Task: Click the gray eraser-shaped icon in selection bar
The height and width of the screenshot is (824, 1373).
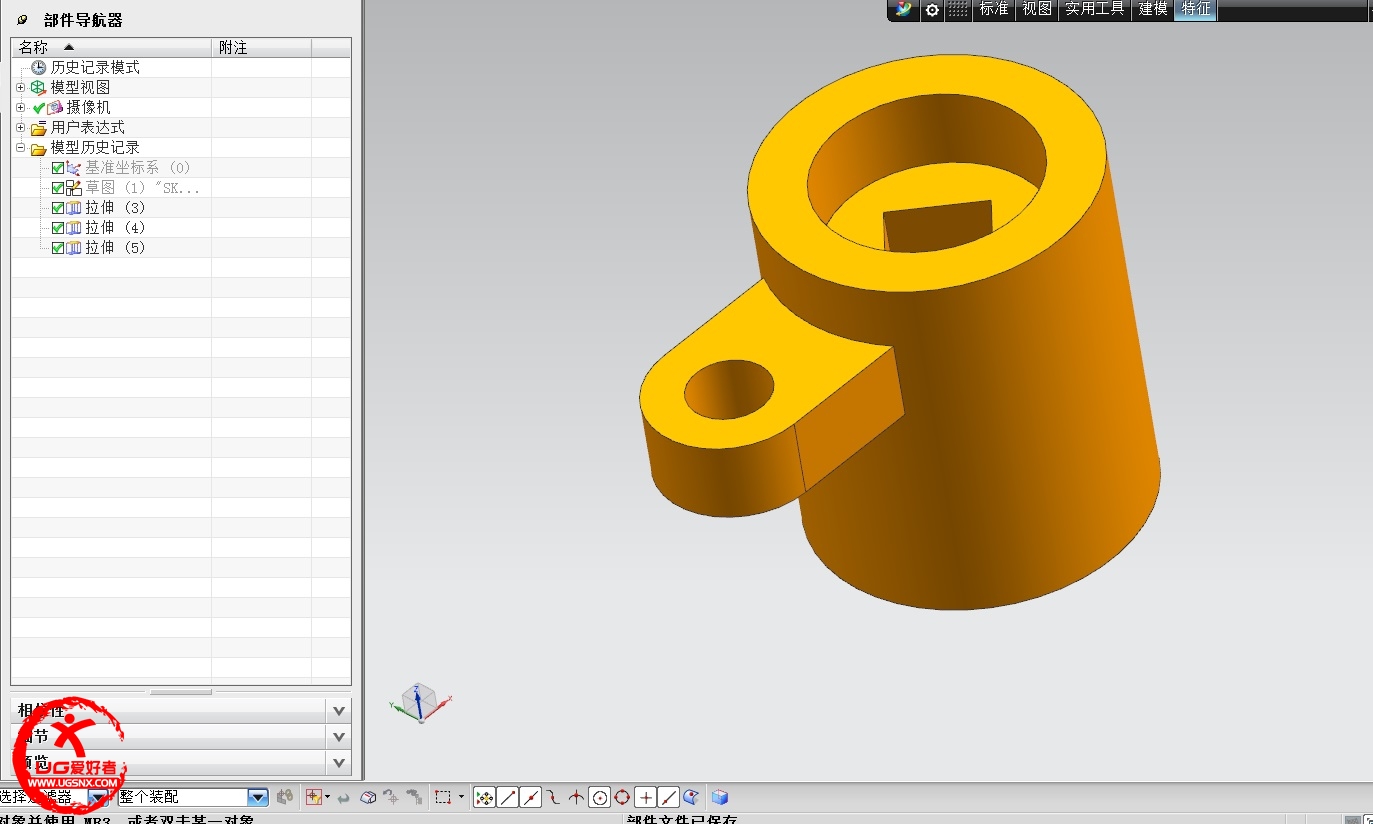Action: click(x=368, y=797)
